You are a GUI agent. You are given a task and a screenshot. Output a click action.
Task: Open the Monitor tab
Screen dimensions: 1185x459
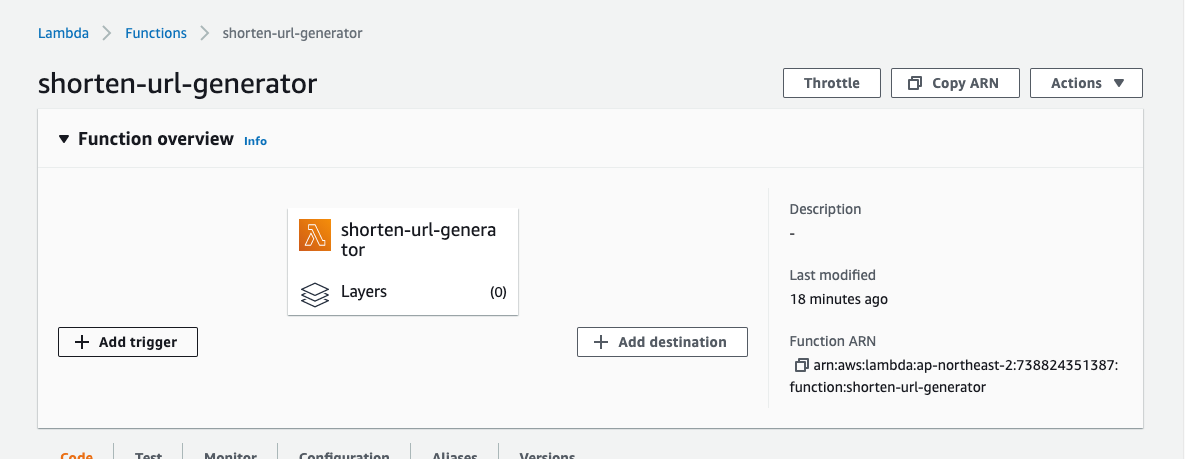[230, 455]
